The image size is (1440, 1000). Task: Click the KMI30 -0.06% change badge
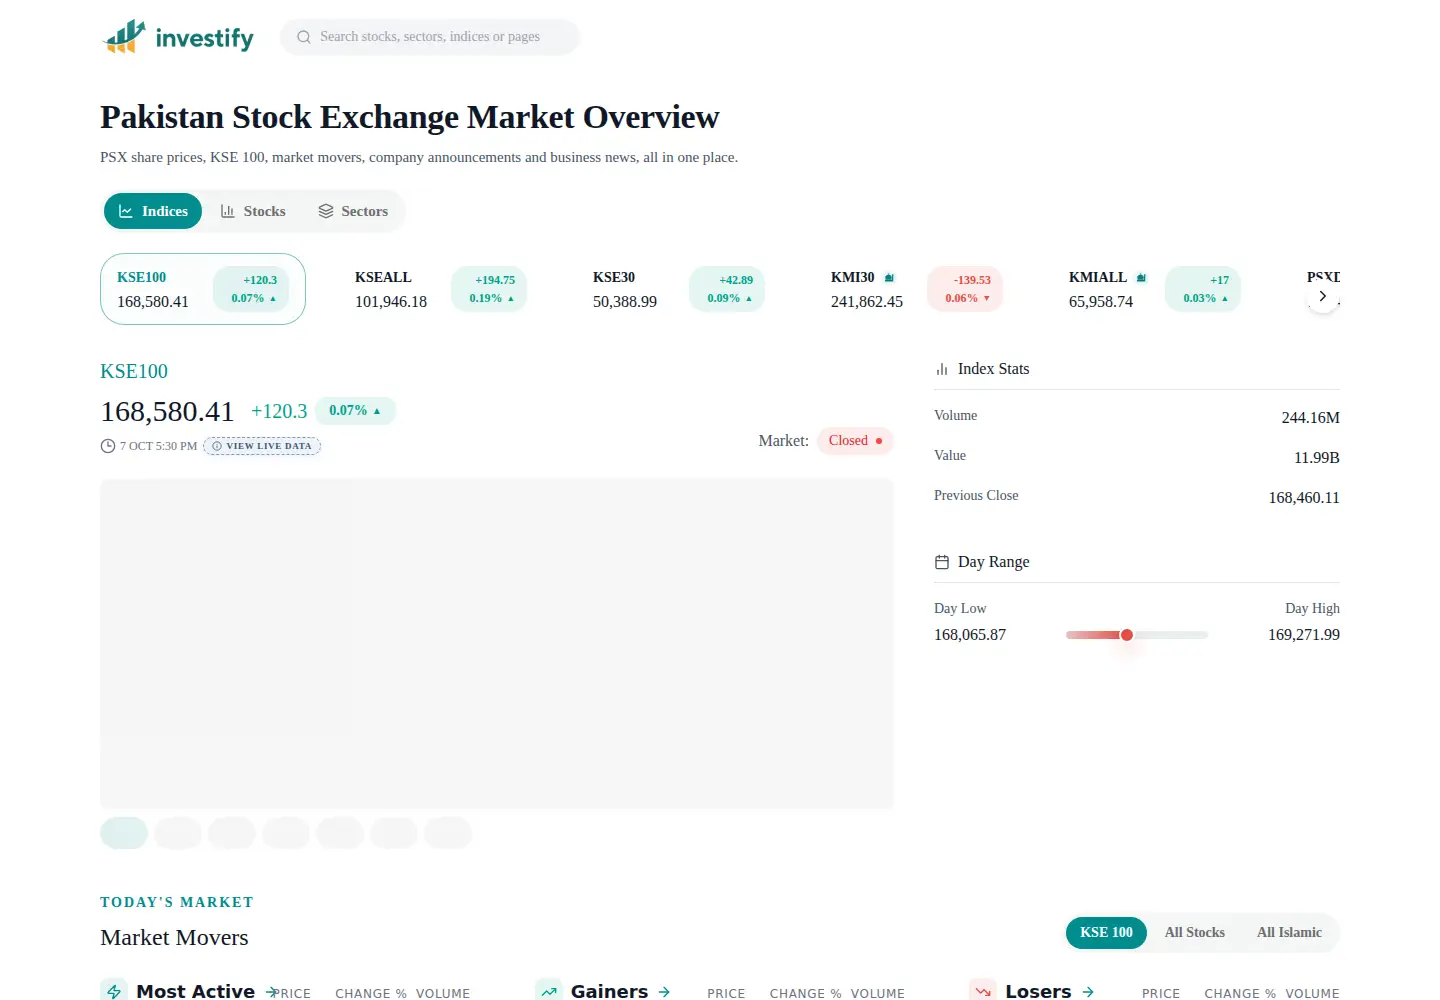[965, 289]
